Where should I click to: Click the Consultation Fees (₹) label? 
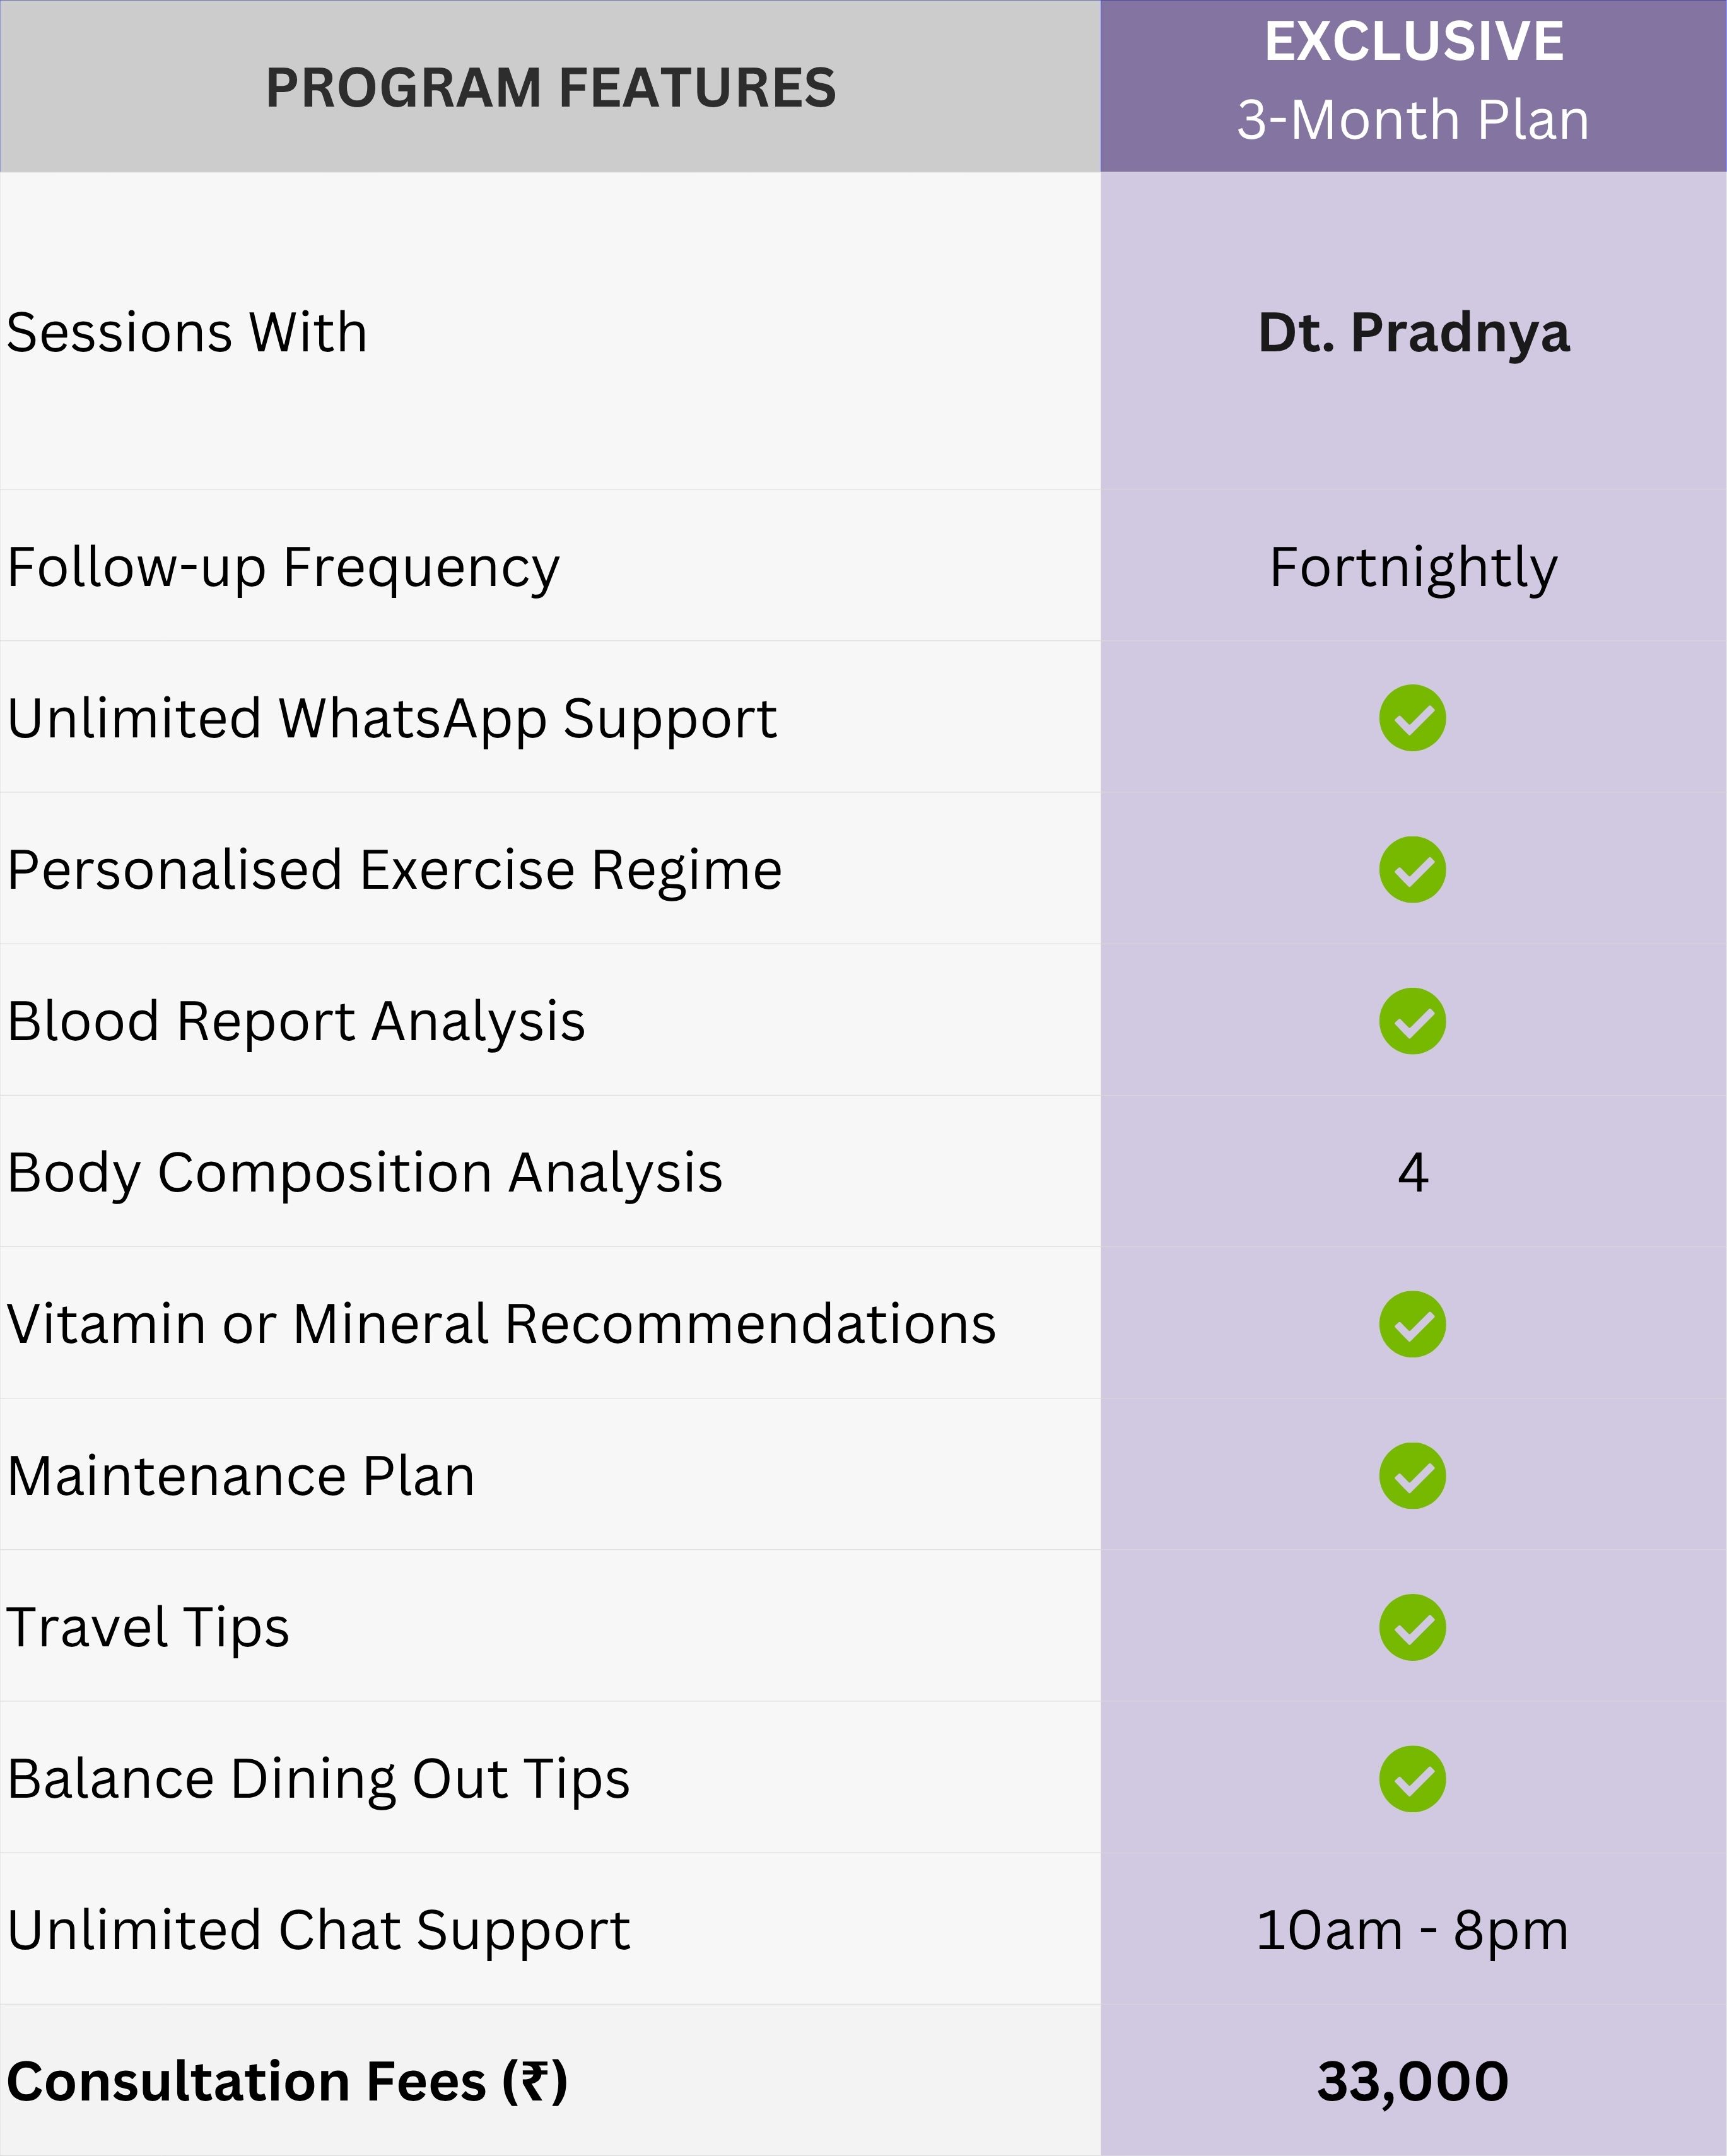click(287, 2082)
